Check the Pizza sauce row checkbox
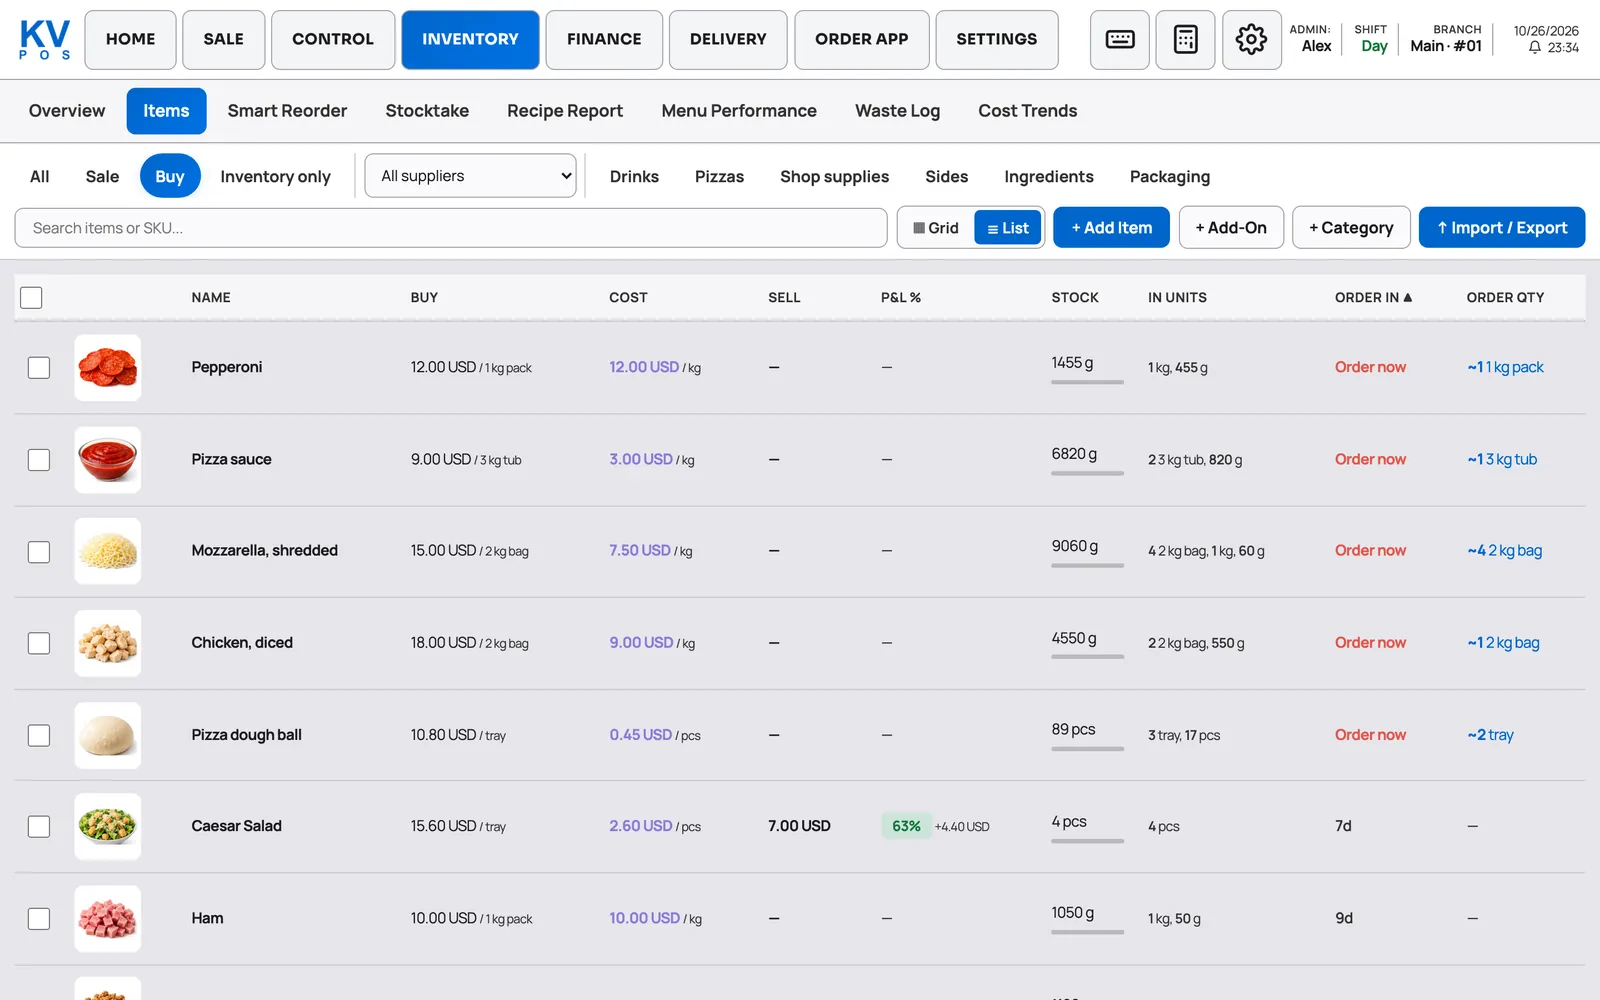Screen dimensions: 1600x1000 click(39, 460)
